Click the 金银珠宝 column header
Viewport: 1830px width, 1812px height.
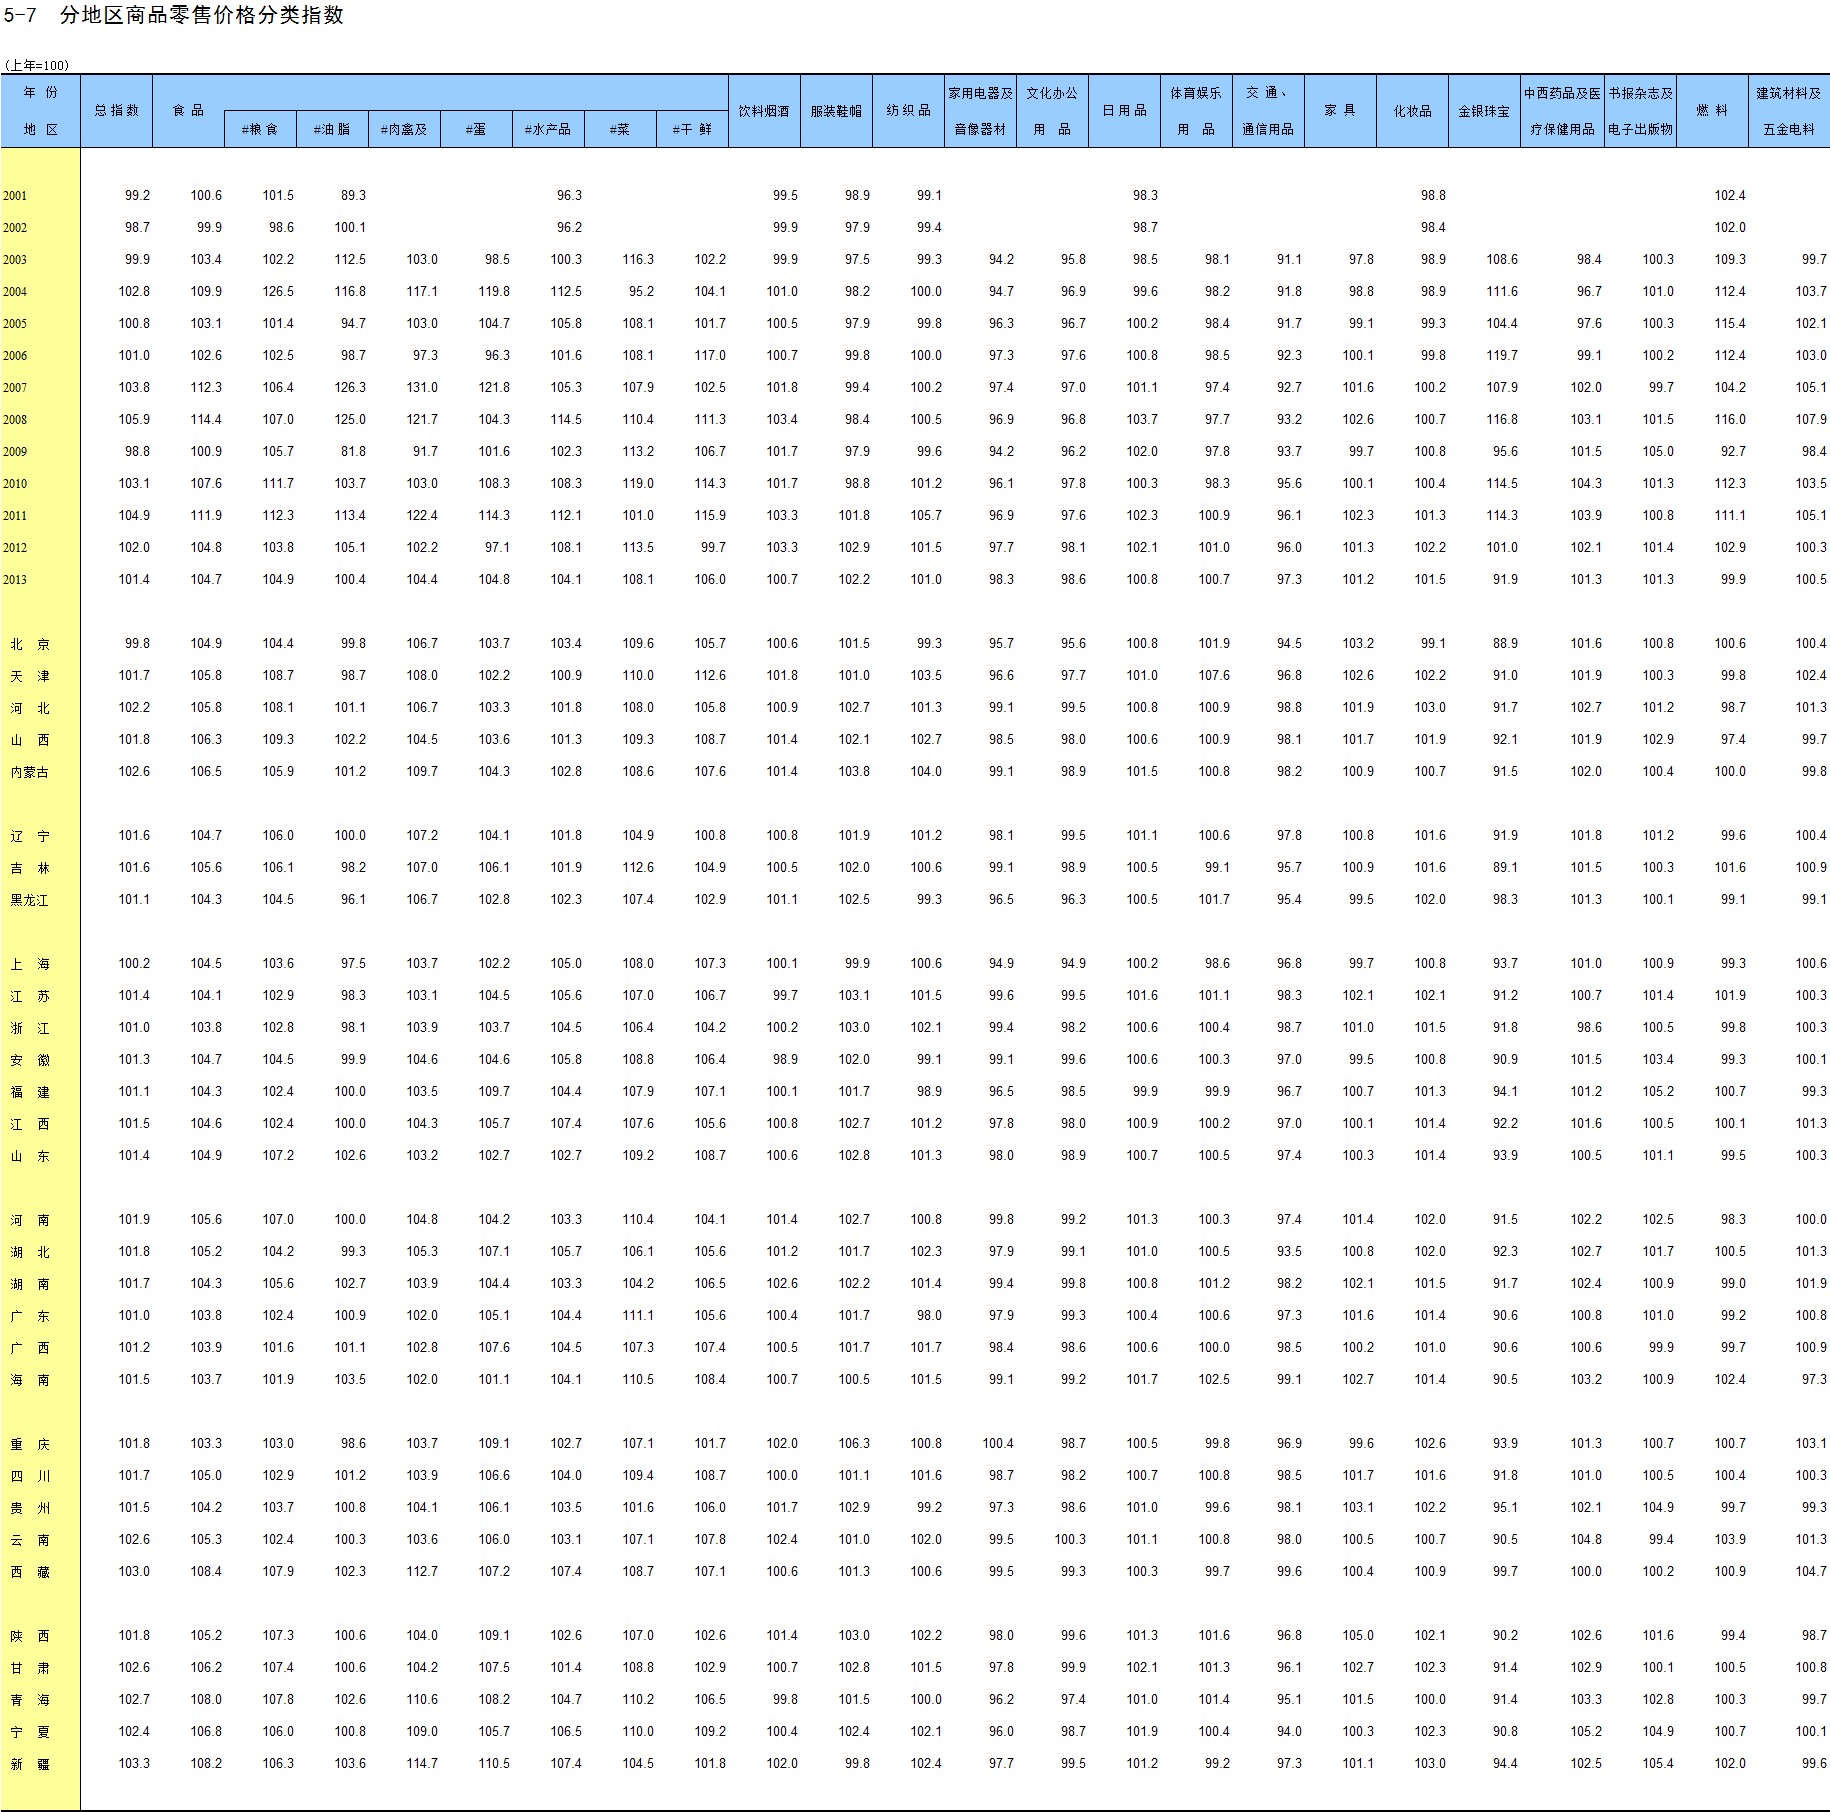(1484, 111)
